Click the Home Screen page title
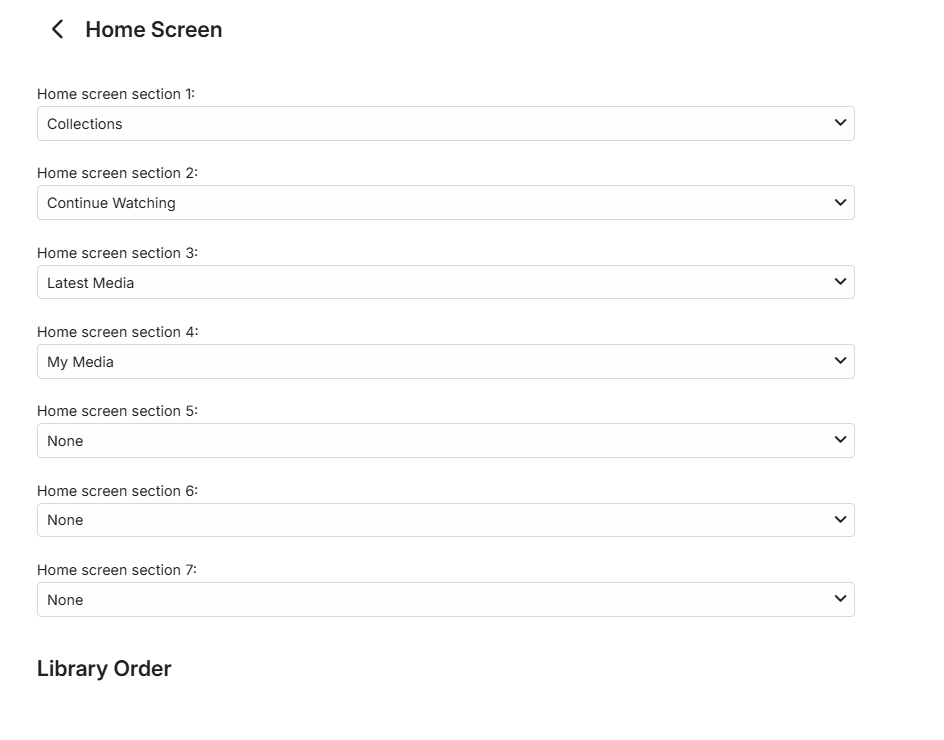944x740 pixels. tap(154, 30)
